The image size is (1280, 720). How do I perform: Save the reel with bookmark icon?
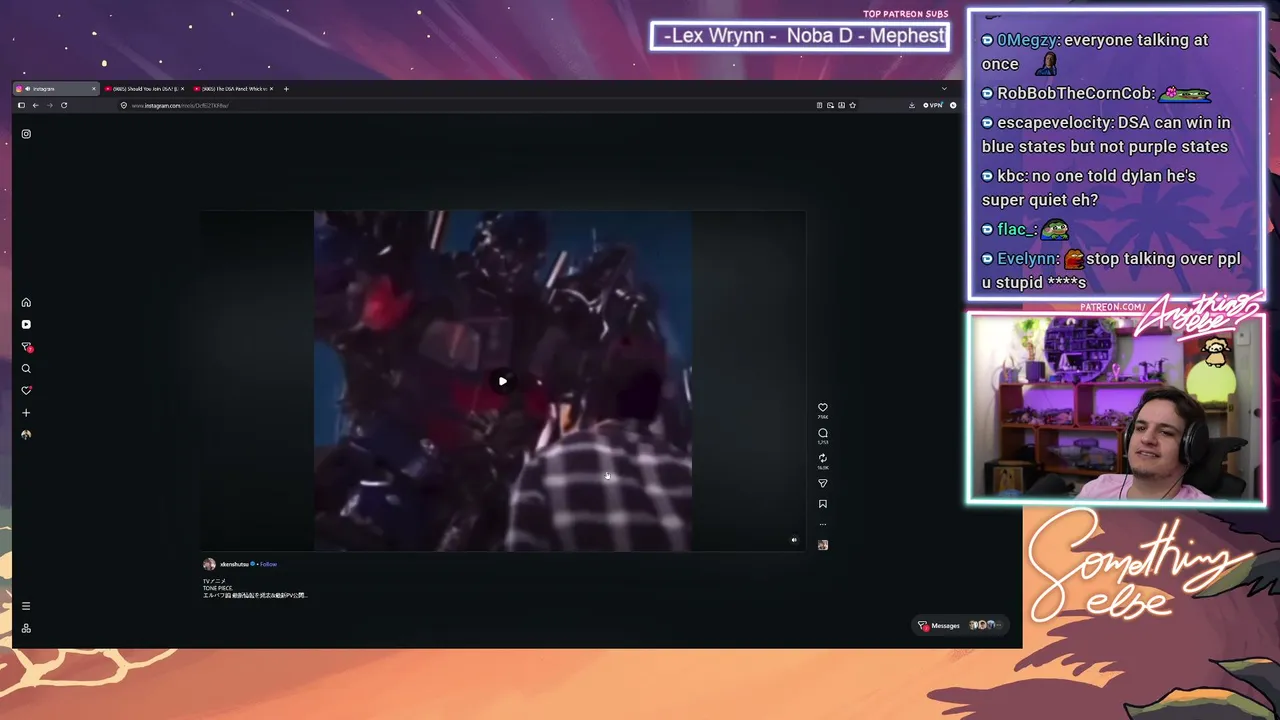click(x=823, y=504)
